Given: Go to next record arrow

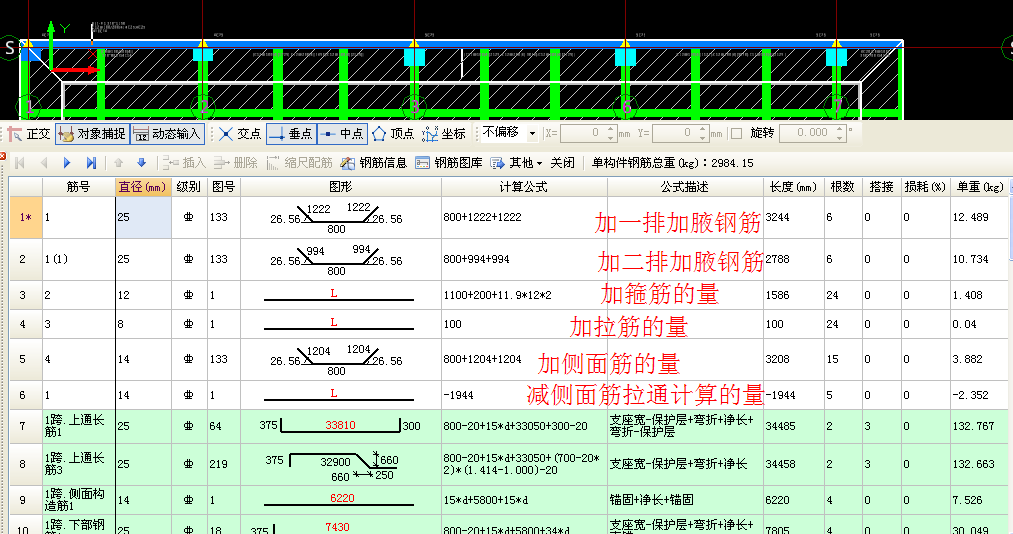Looking at the screenshot, I should [x=67, y=163].
